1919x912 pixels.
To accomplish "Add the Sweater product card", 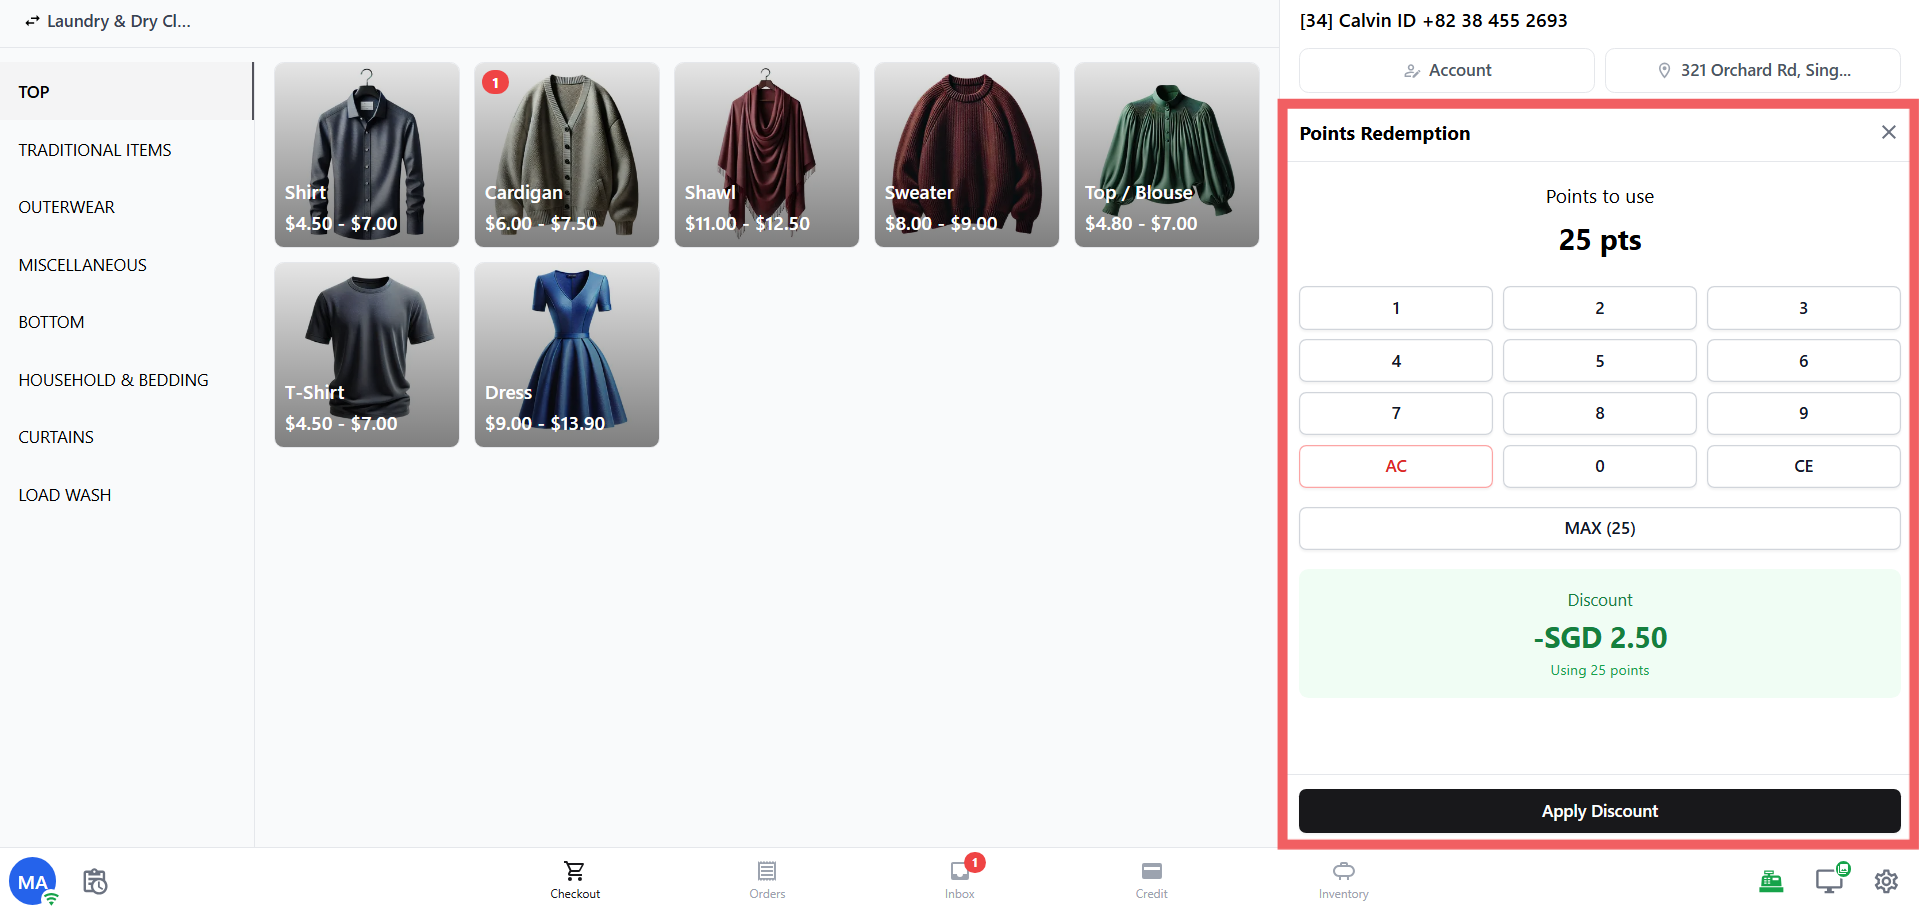I will click(967, 155).
